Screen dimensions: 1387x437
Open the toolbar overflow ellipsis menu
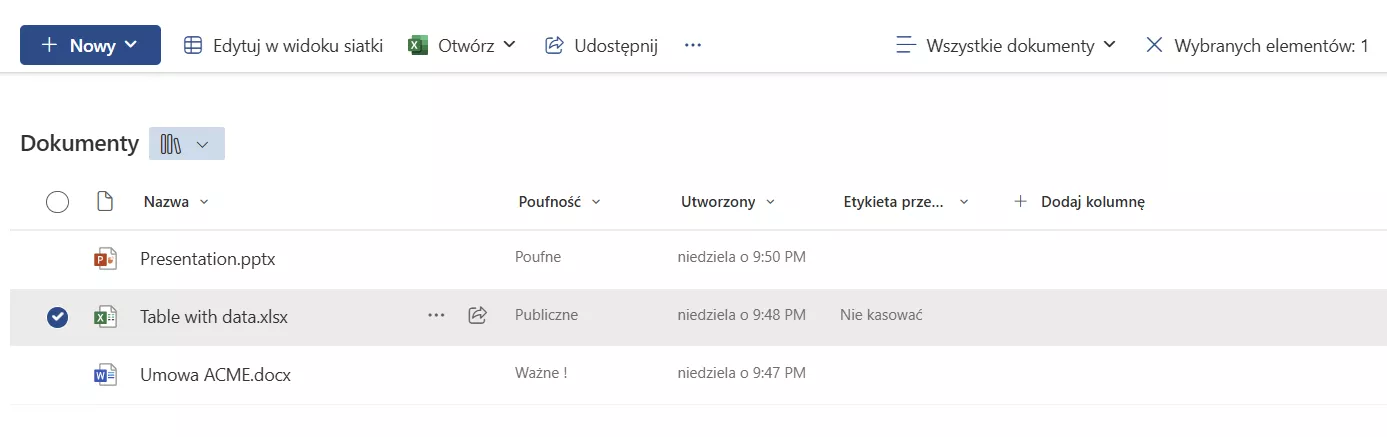pos(693,46)
